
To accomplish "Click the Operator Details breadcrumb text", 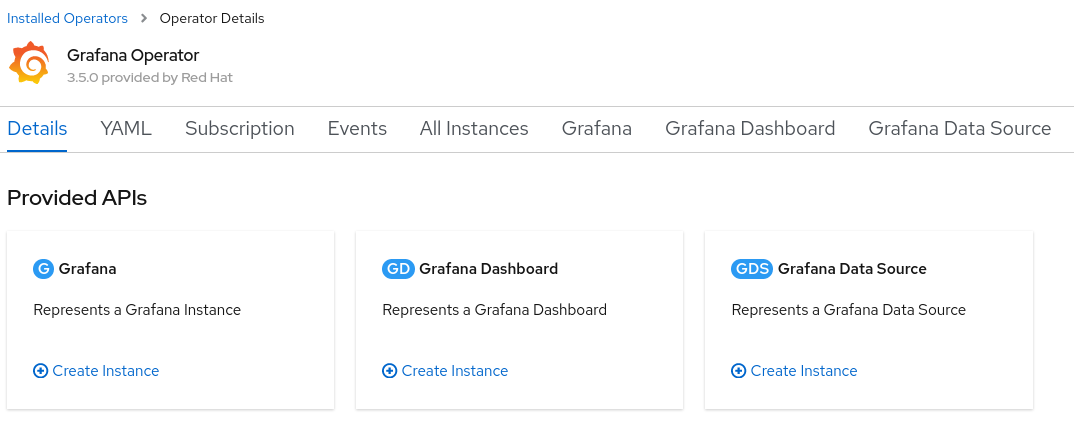I will click(x=212, y=18).
